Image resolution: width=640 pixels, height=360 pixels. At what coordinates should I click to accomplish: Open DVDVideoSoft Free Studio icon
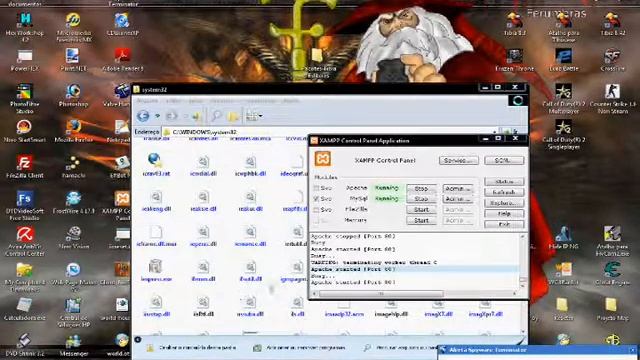pyautogui.click(x=24, y=204)
